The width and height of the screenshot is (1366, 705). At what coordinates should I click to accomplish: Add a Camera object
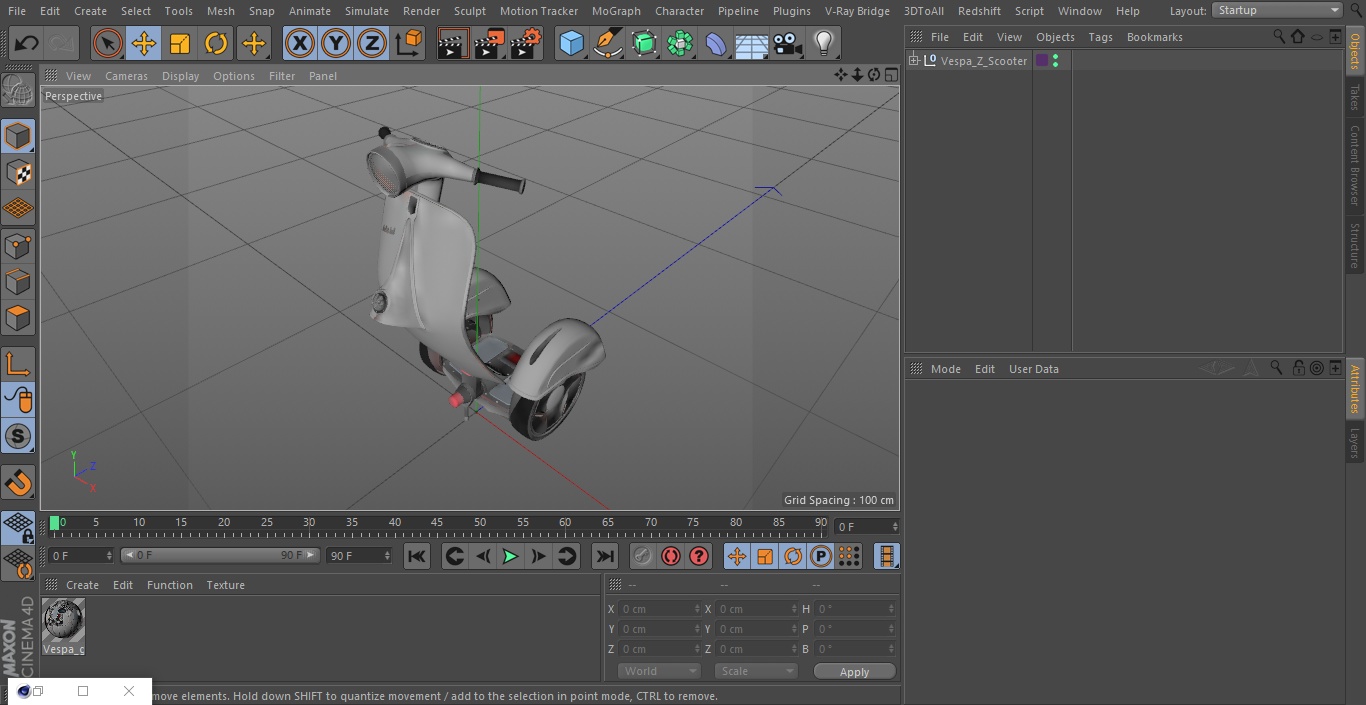[788, 43]
